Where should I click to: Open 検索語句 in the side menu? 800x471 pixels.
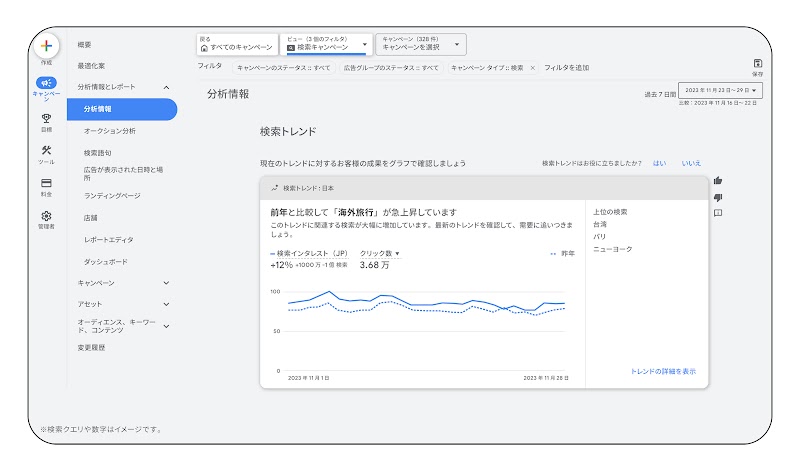click(x=97, y=153)
